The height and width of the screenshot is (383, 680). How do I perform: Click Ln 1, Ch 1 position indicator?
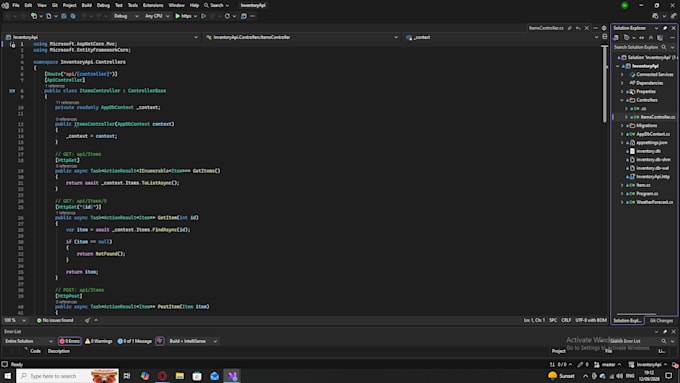coord(534,321)
